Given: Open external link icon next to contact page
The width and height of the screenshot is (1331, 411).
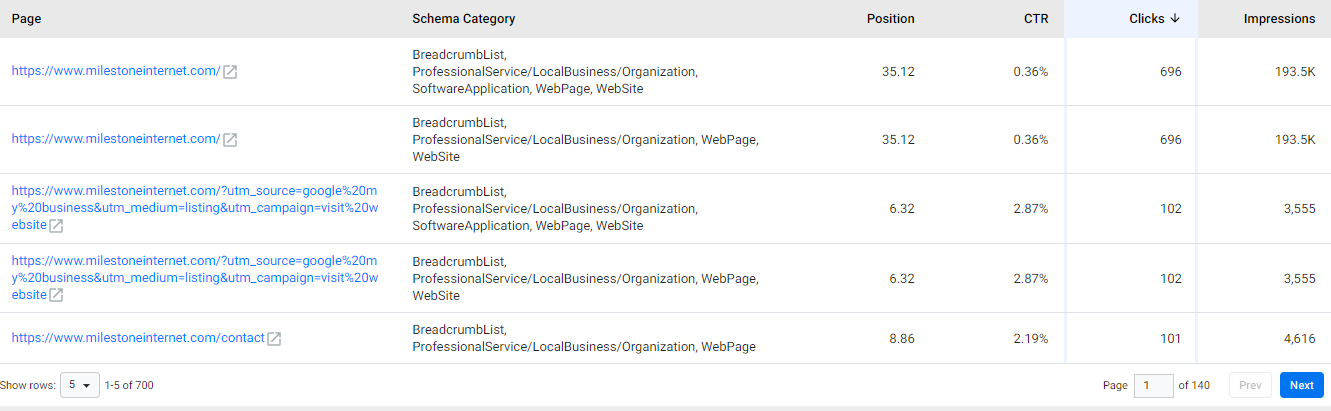Looking at the screenshot, I should tap(274, 339).
